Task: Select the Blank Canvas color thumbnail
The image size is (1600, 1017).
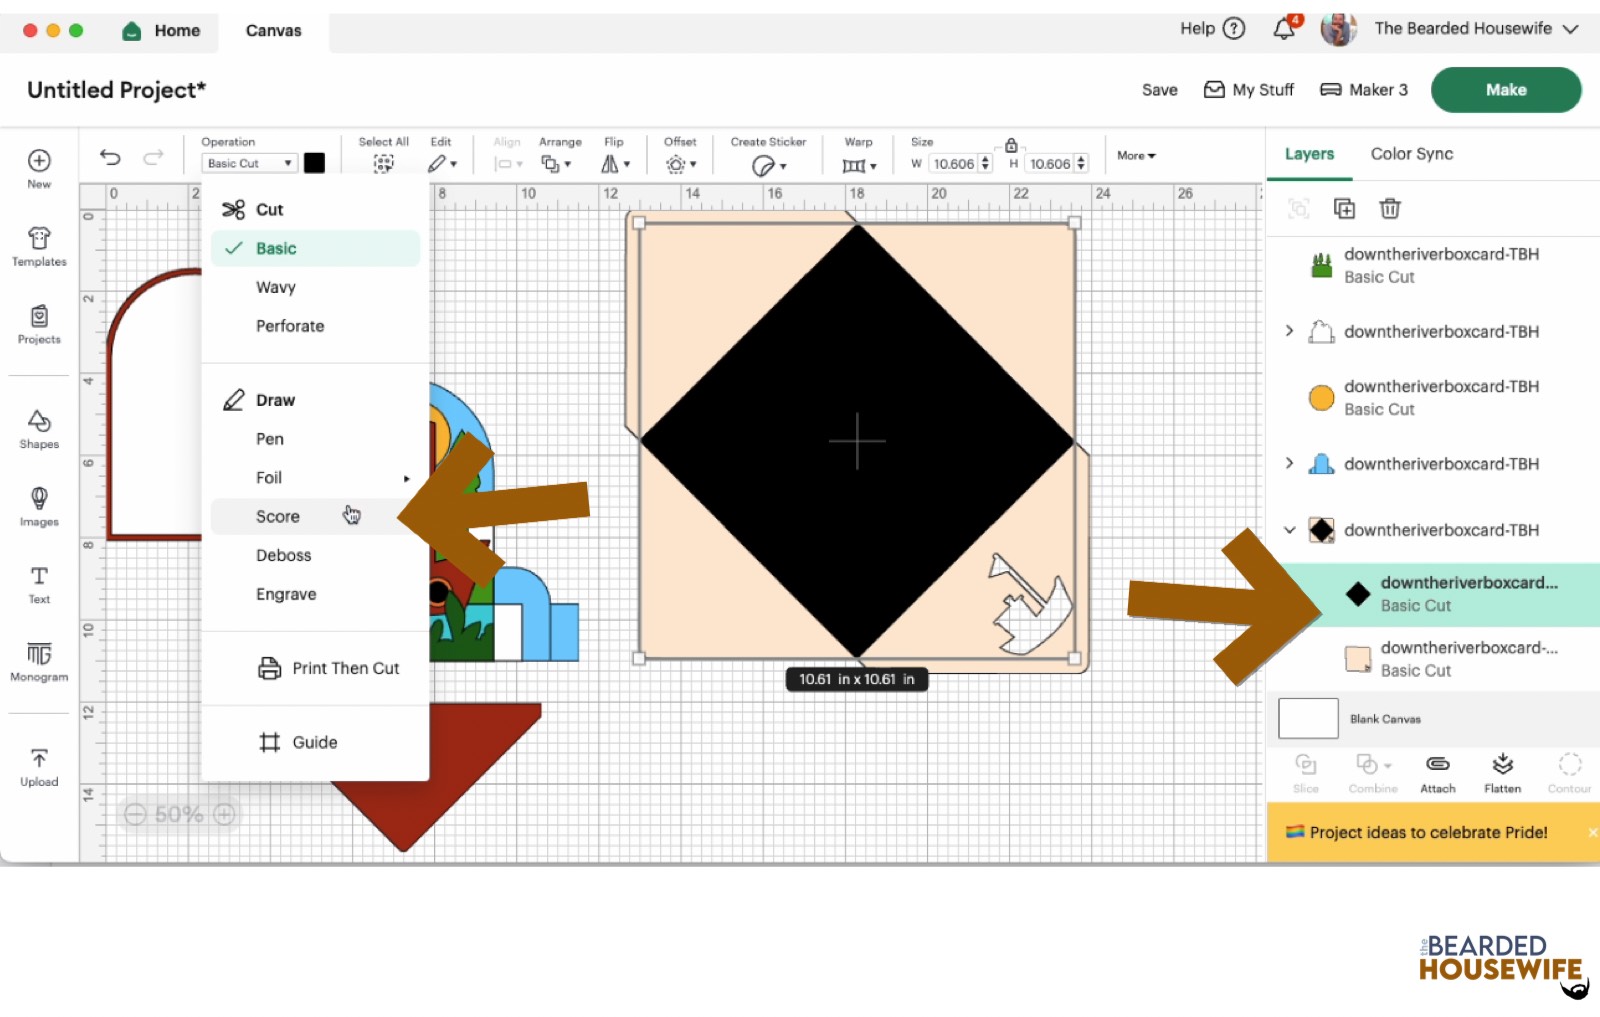Action: tap(1308, 718)
